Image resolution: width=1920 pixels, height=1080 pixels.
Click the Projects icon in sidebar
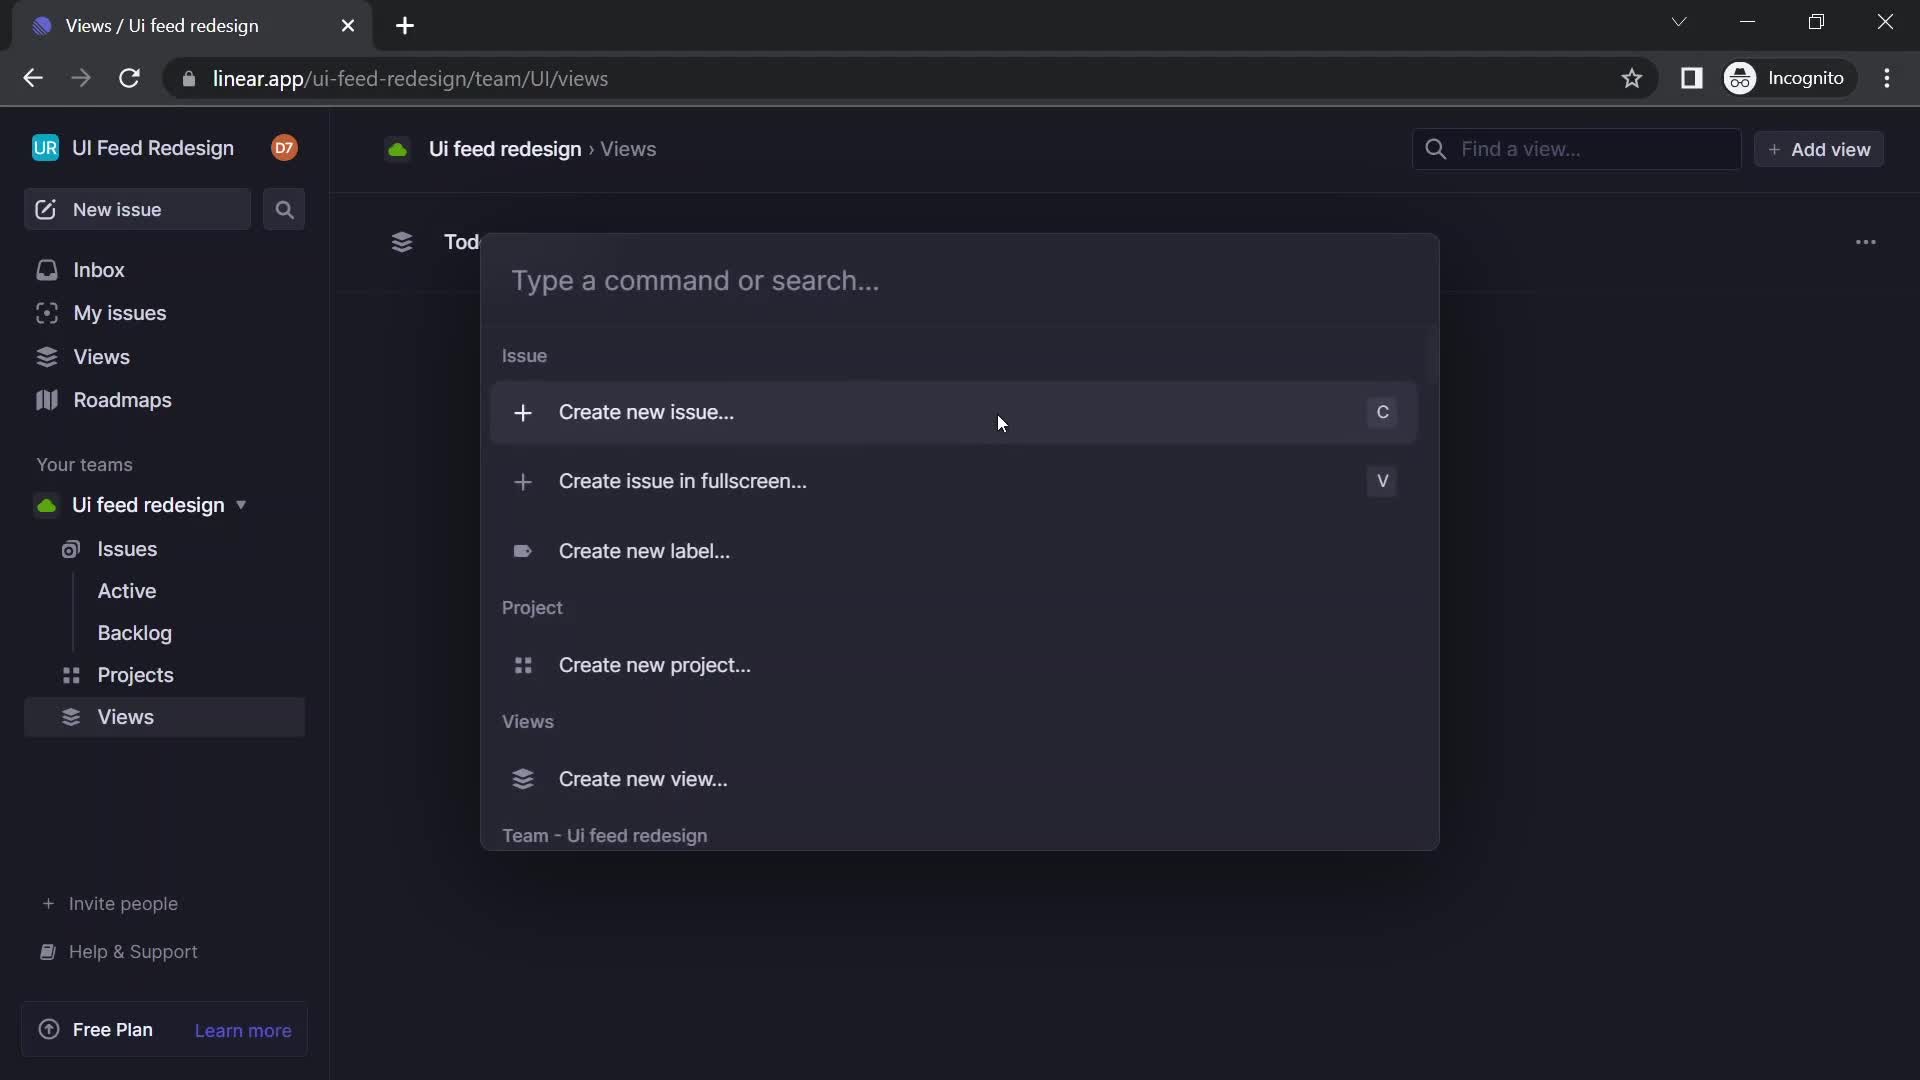point(70,674)
